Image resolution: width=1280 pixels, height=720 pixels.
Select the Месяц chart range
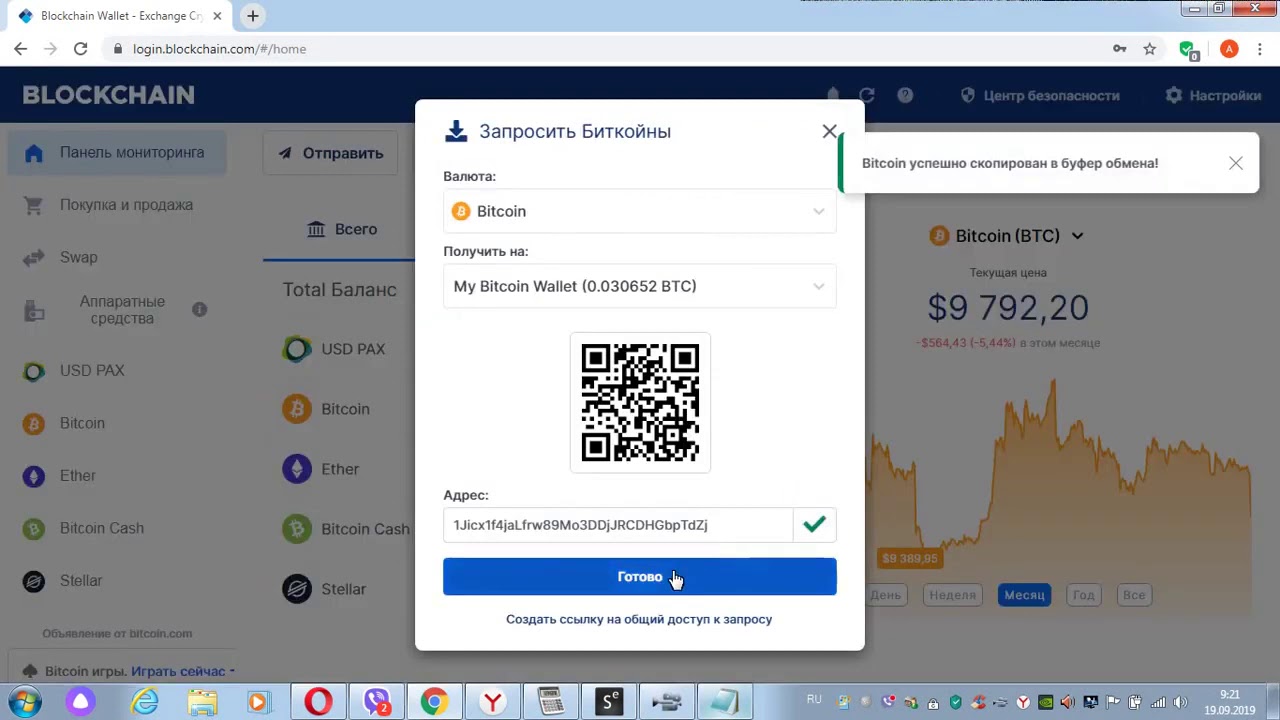[1024, 595]
